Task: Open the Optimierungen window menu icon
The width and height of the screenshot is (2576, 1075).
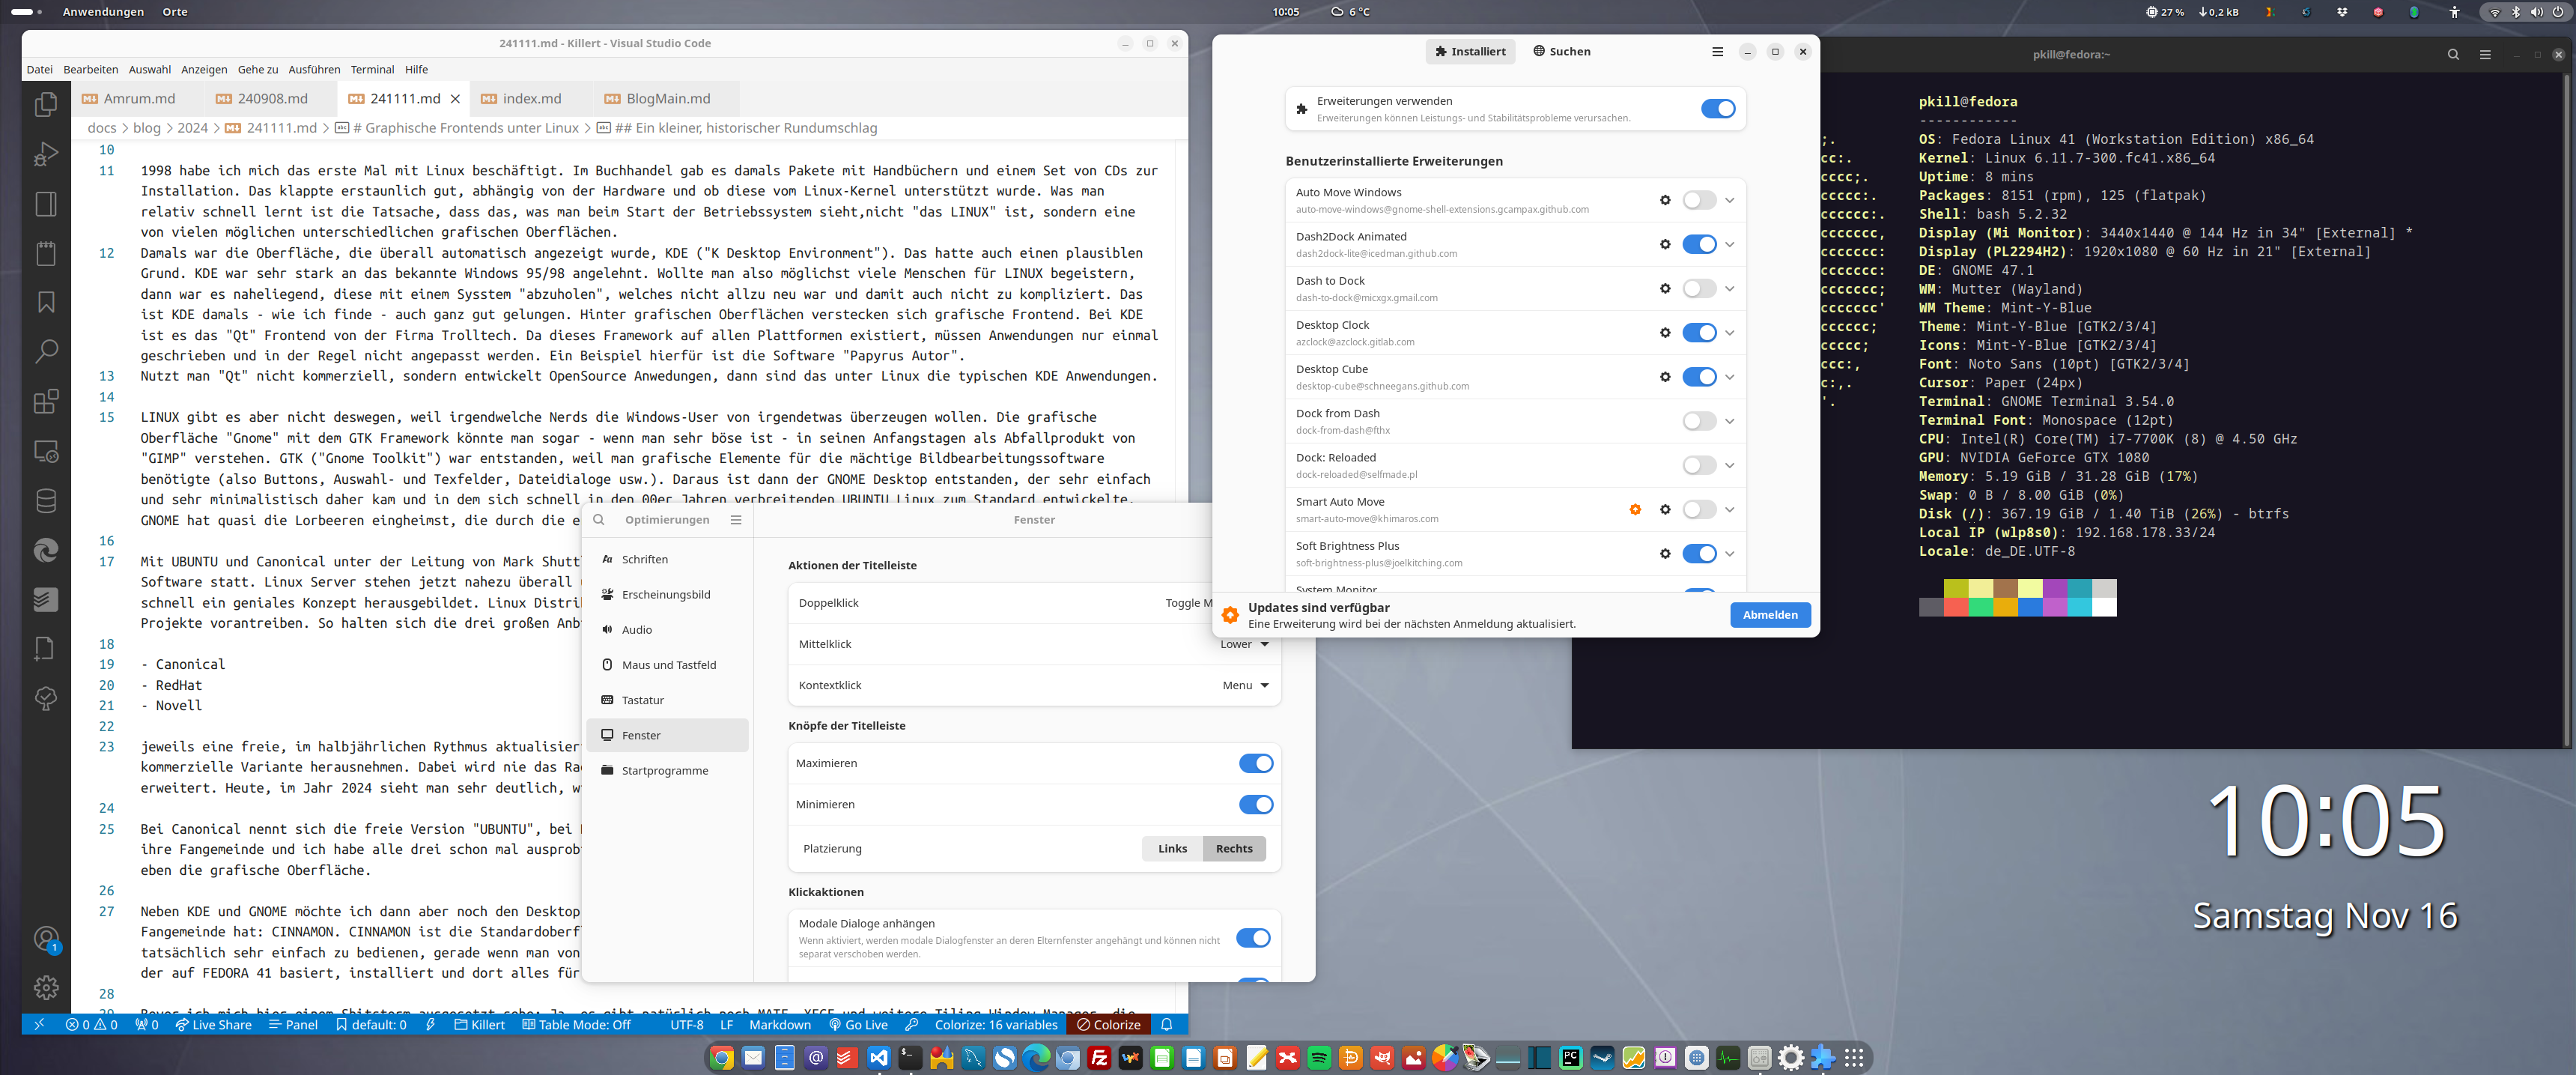Action: click(x=736, y=520)
